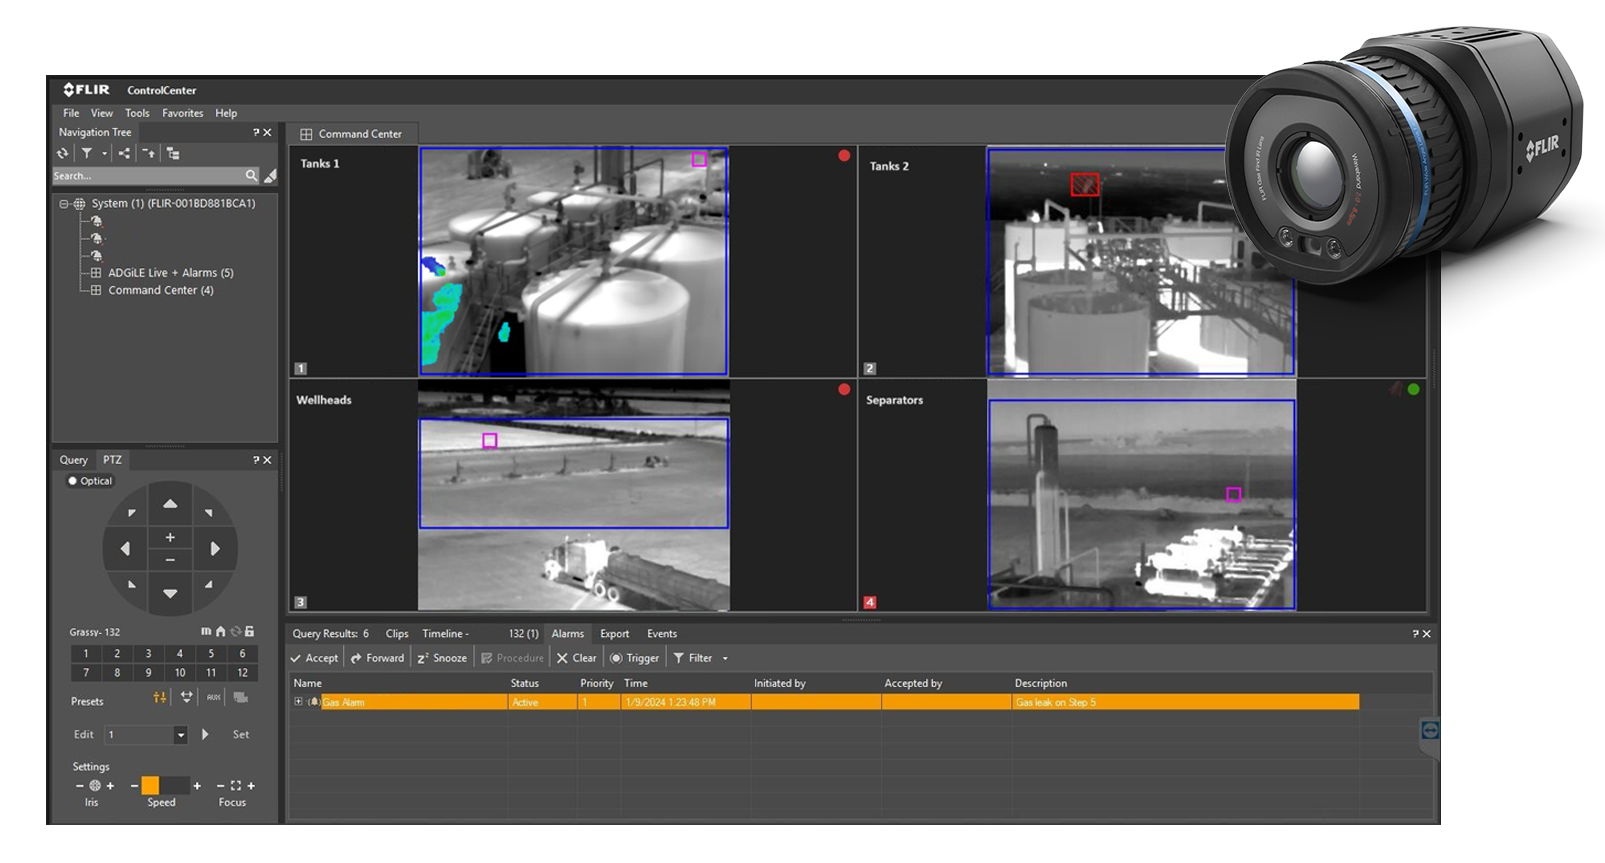The height and width of the screenshot is (863, 1605).
Task: Increase speed with plus next to slider
Action: [x=197, y=786]
